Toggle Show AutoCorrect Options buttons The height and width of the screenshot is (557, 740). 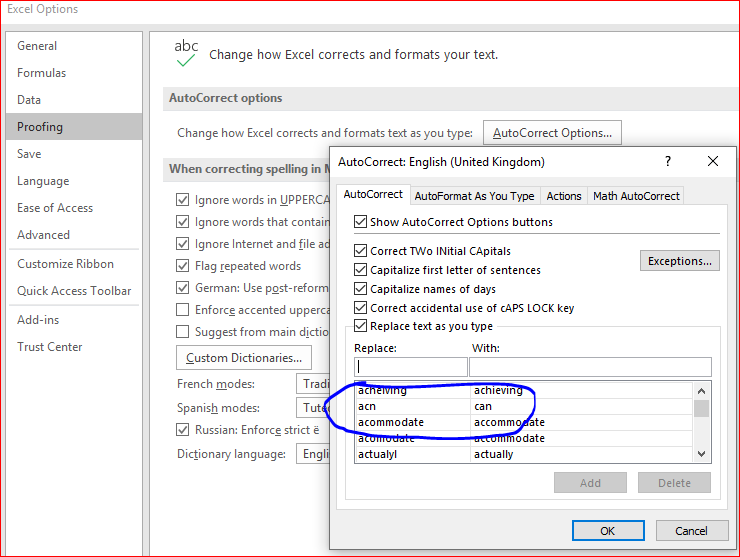tap(360, 221)
